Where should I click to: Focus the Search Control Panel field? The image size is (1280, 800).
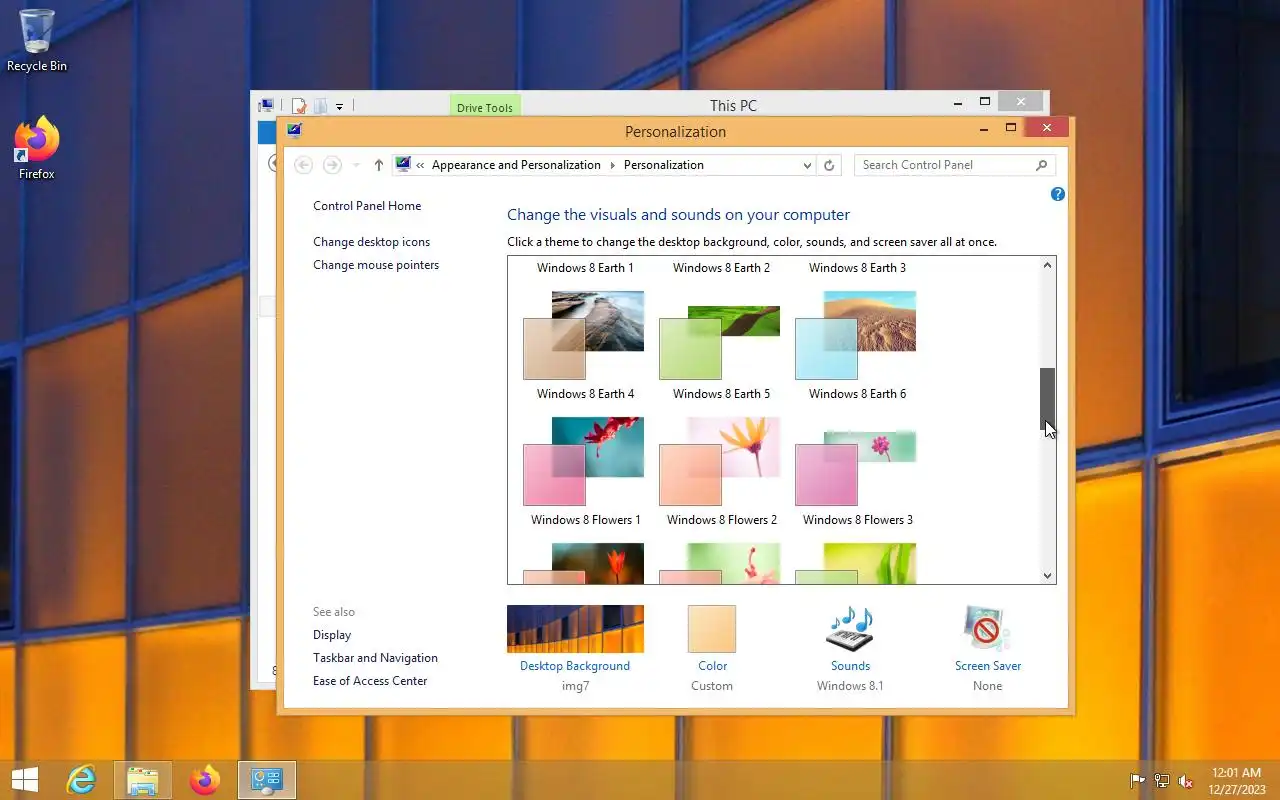click(954, 165)
